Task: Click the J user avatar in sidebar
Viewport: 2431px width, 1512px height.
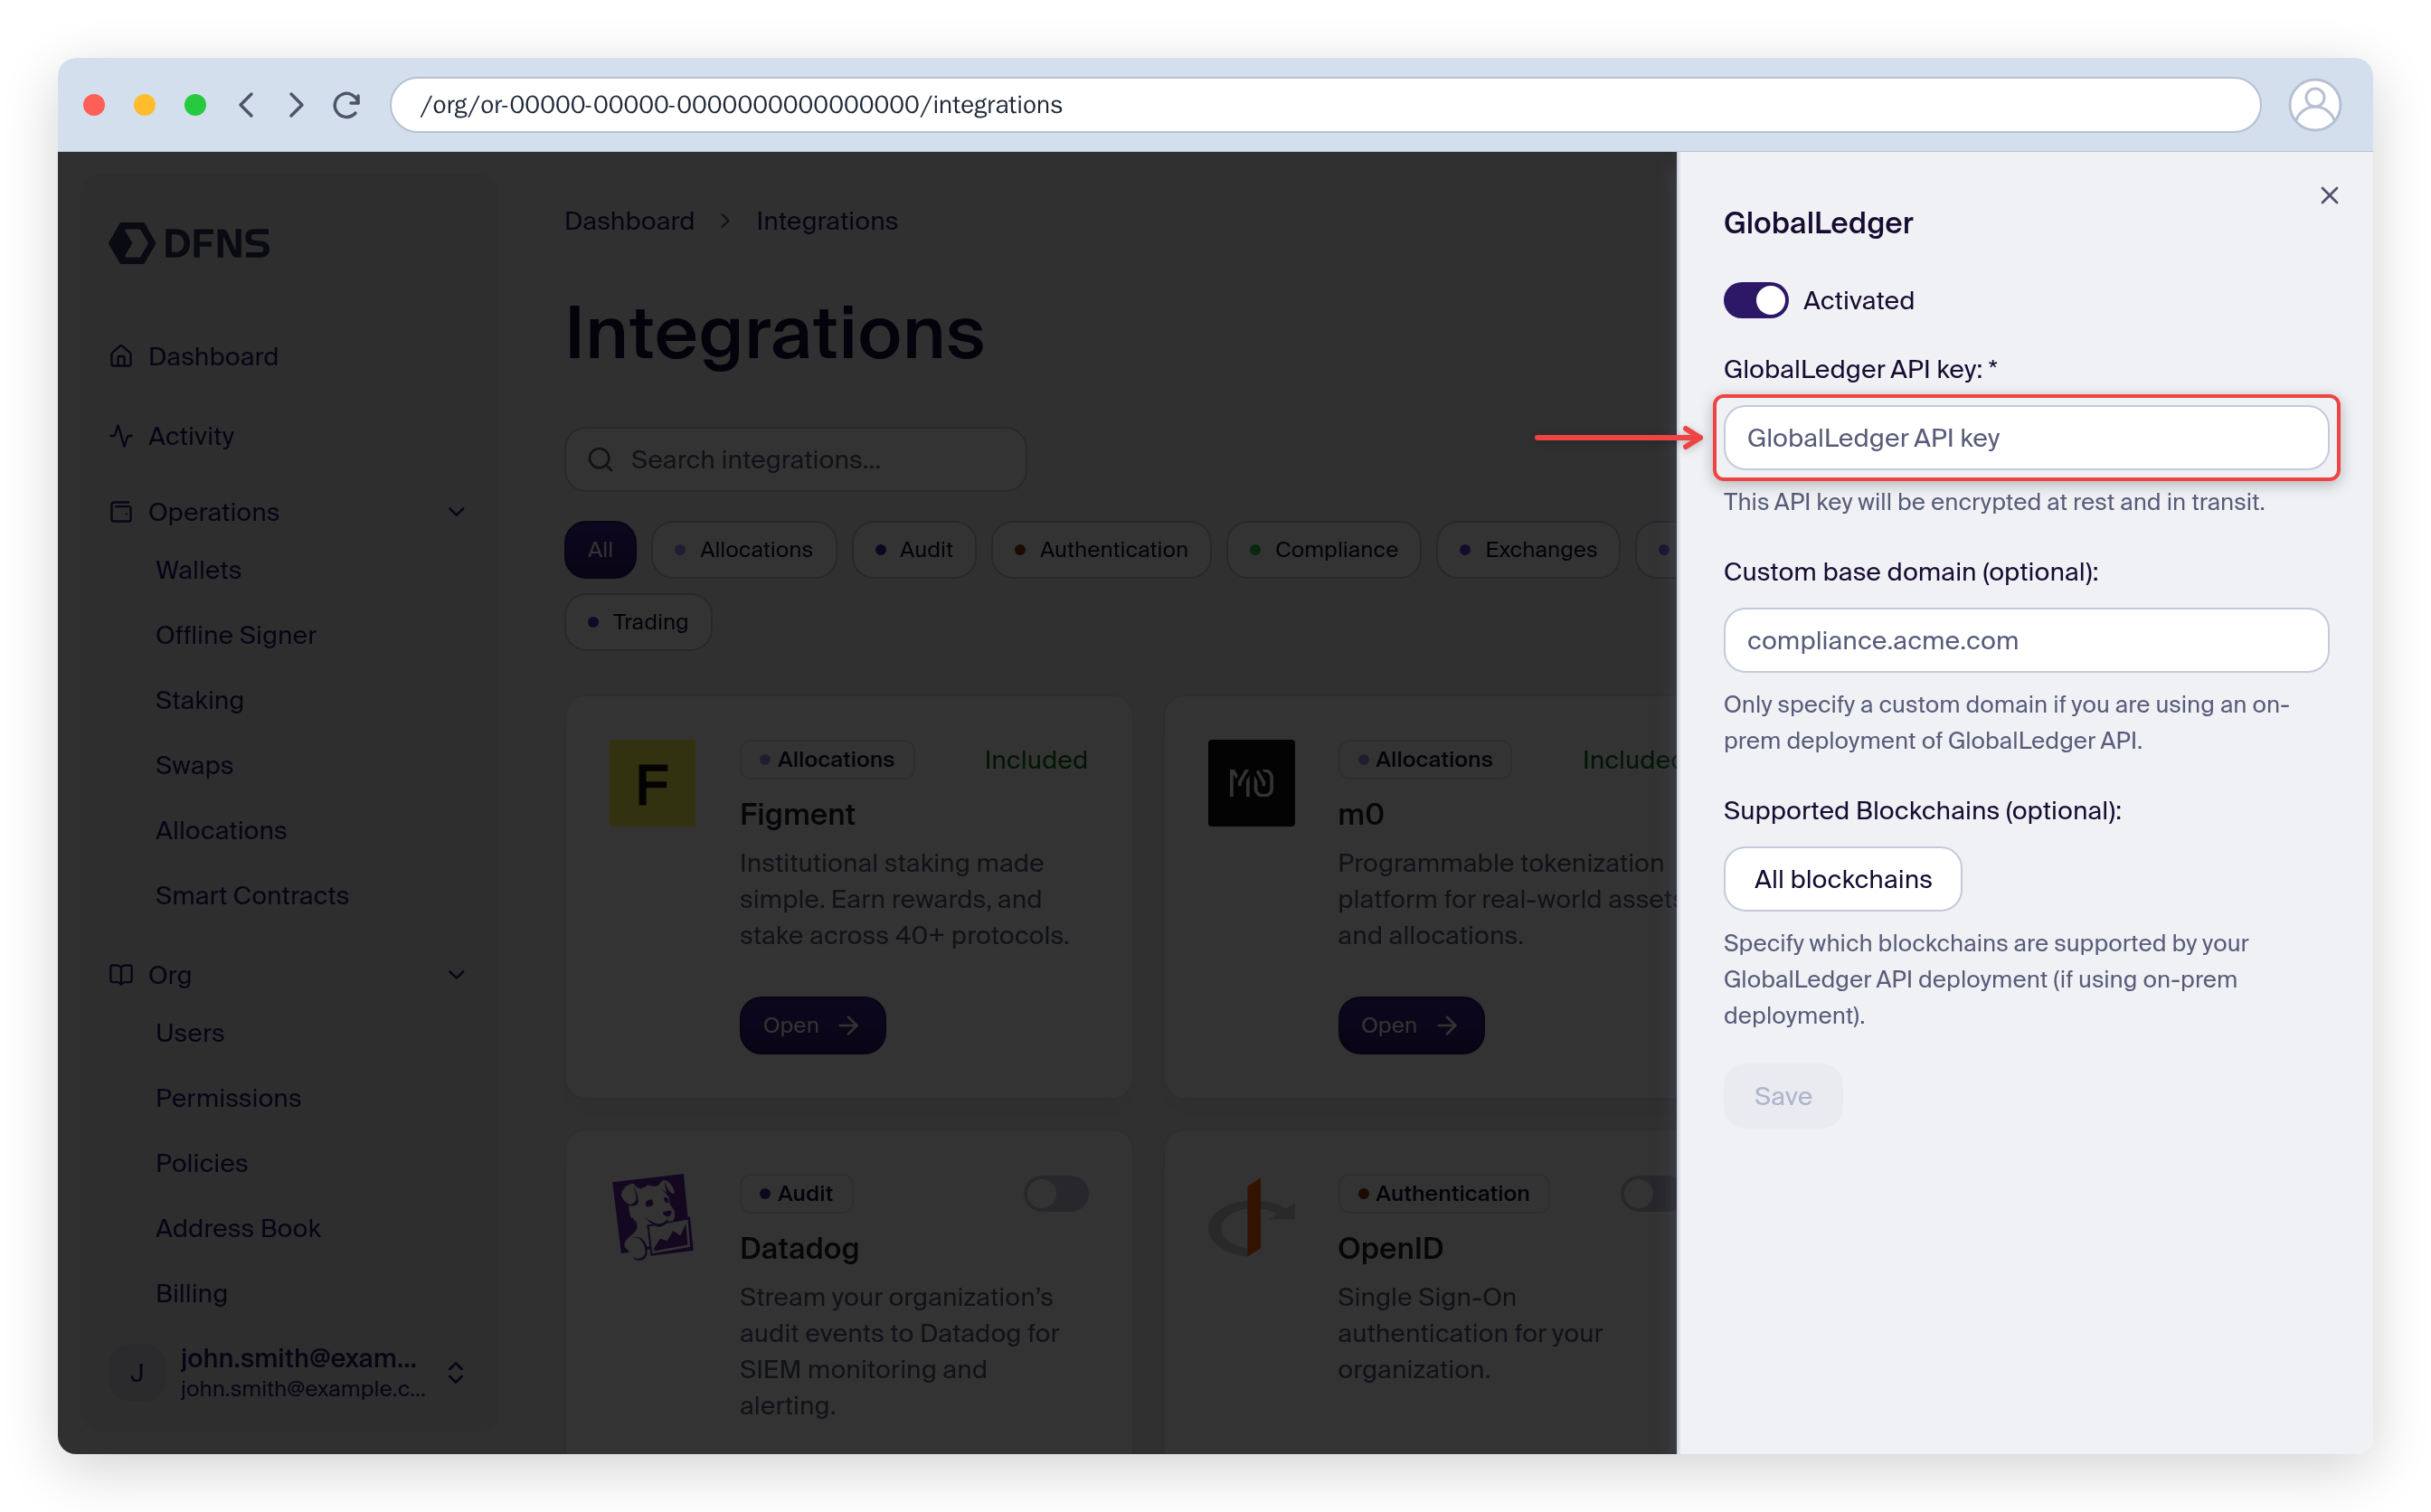Action: (x=137, y=1372)
